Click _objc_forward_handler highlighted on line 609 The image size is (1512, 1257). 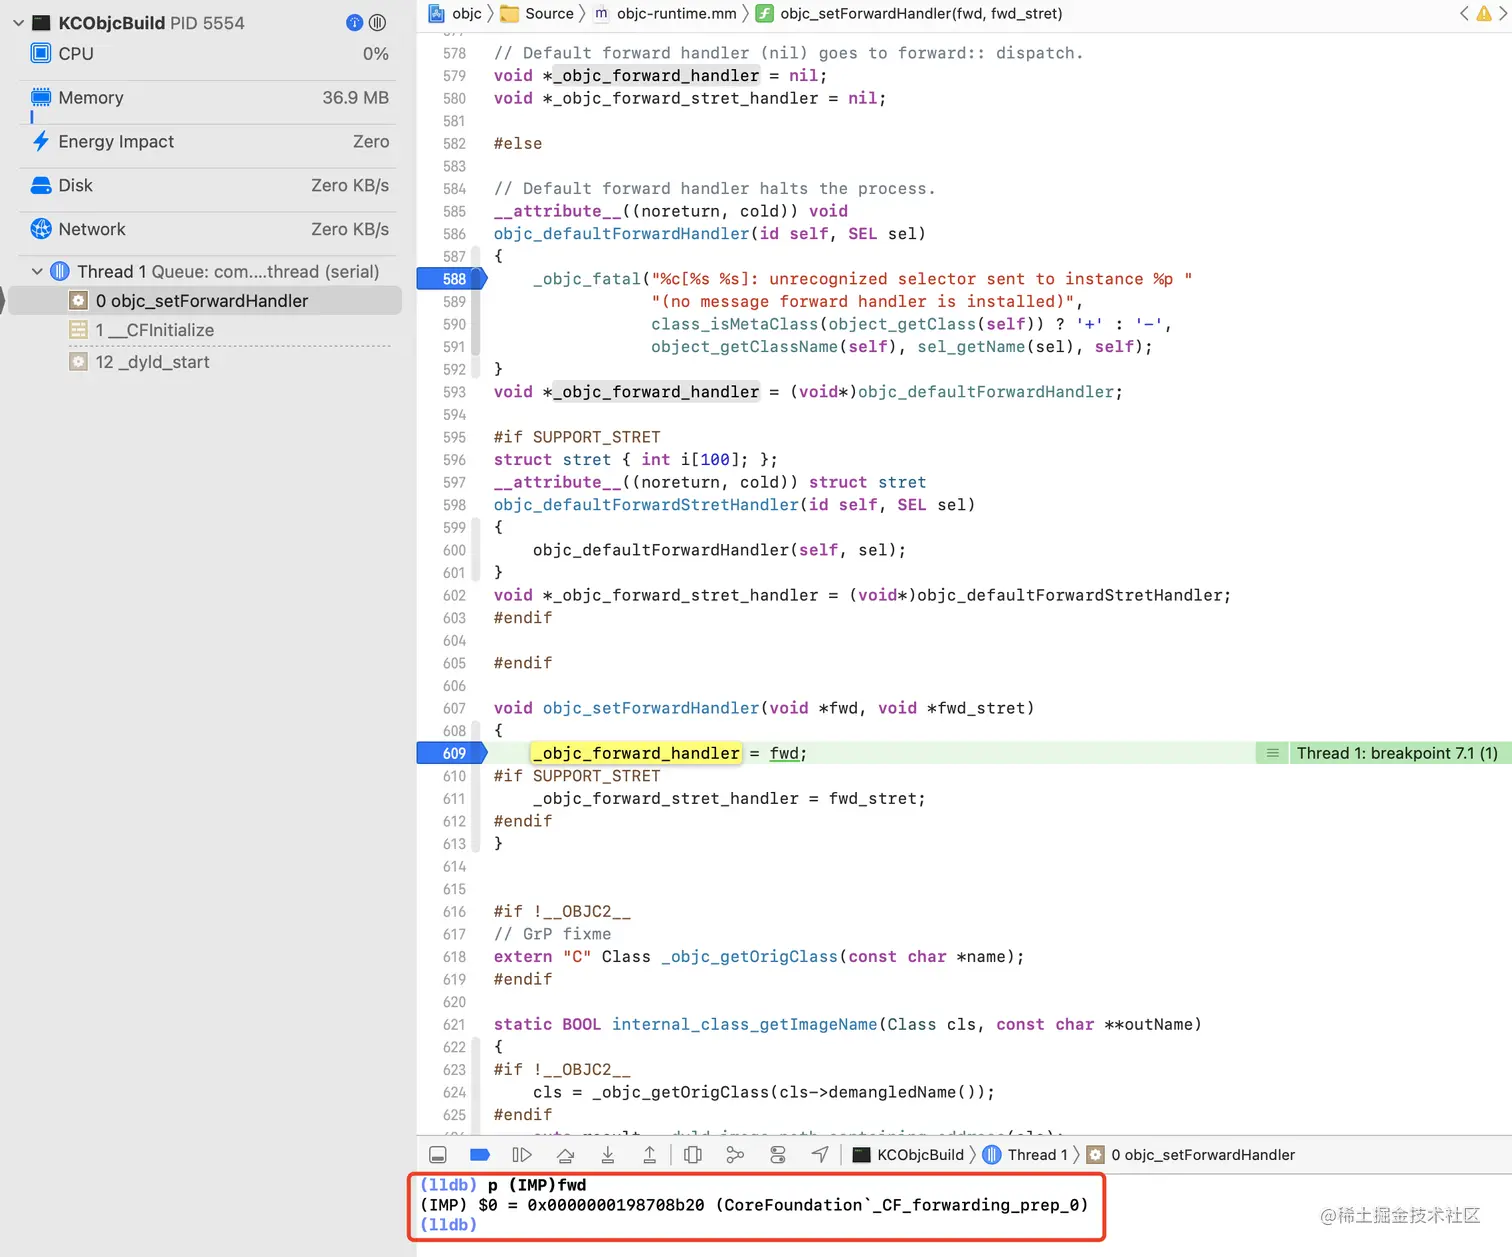(x=636, y=753)
